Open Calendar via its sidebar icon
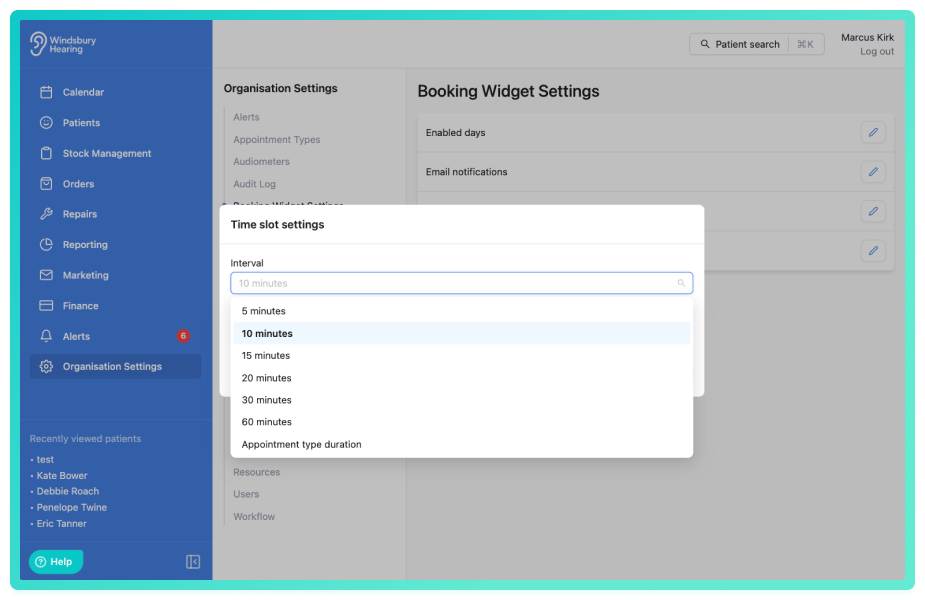The image size is (925, 600). click(x=46, y=92)
